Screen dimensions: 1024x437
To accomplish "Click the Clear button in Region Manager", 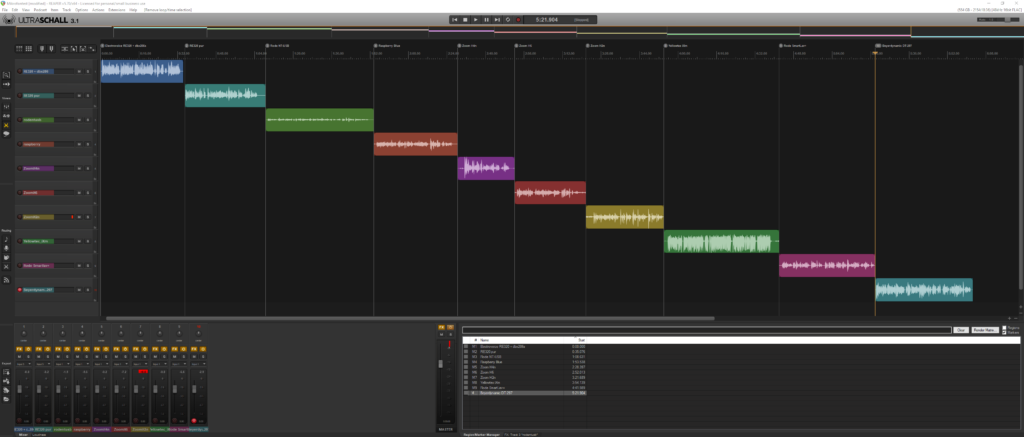I will 961,330.
